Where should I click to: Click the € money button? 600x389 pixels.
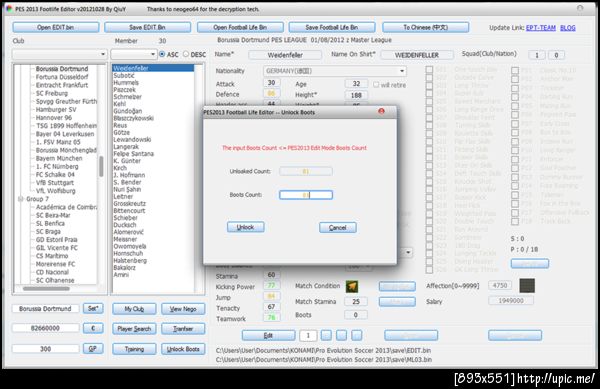pyautogui.click(x=93, y=328)
